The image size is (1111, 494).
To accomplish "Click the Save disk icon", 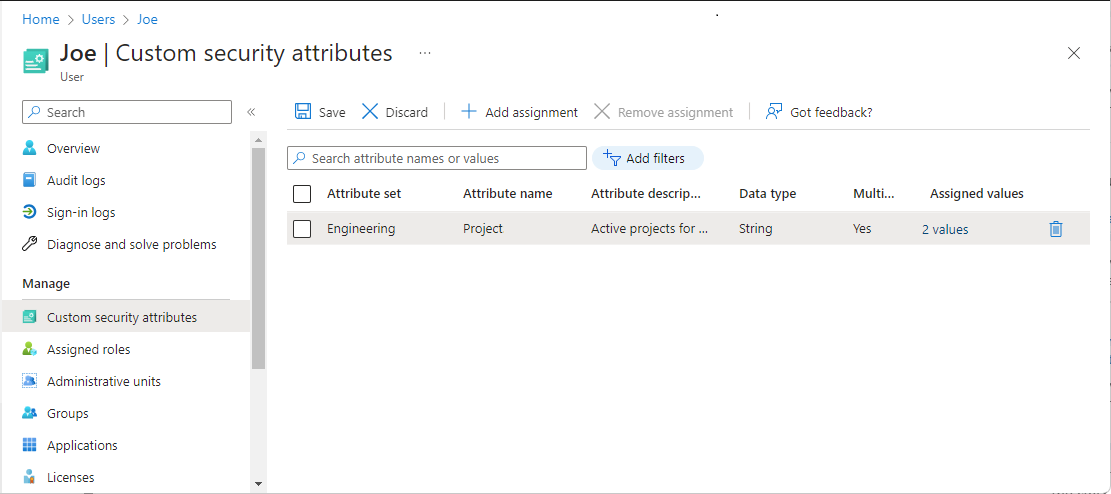I will tap(303, 112).
